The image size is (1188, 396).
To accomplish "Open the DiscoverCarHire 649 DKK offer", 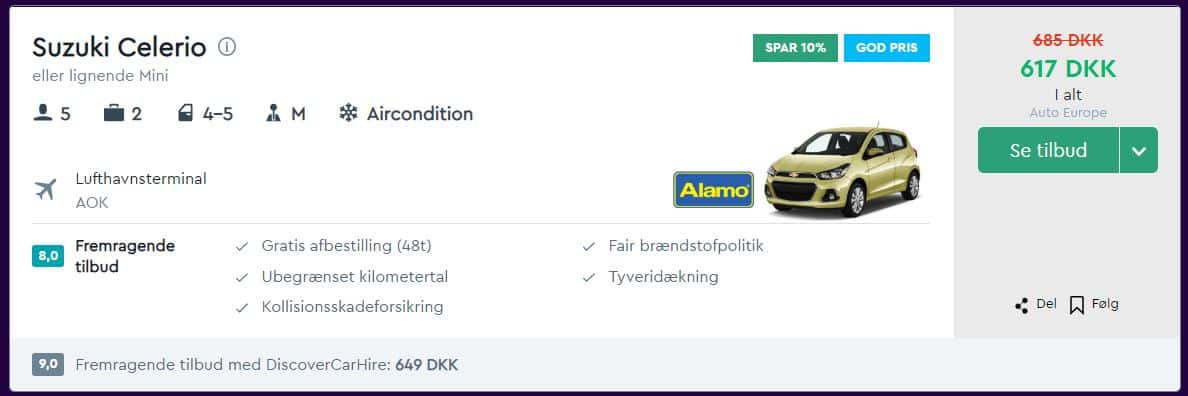I will click(x=267, y=365).
